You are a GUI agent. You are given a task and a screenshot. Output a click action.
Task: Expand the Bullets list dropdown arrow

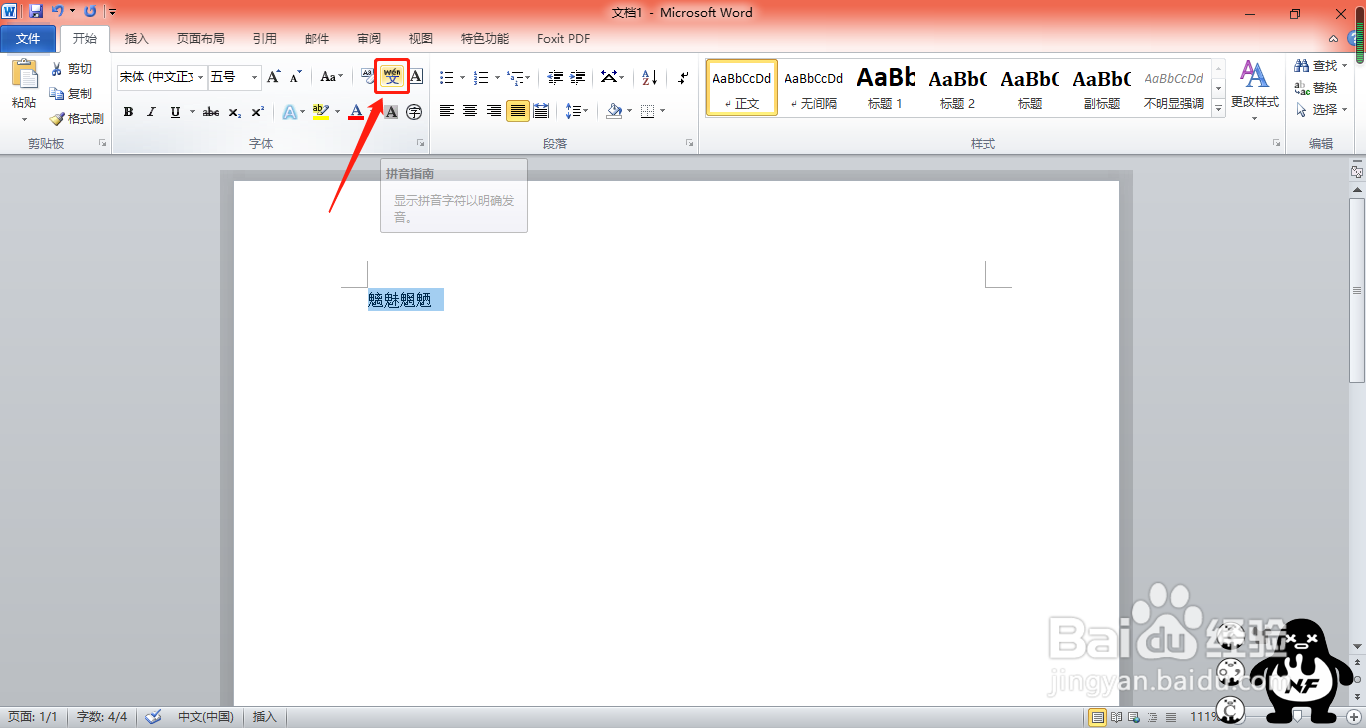[464, 77]
